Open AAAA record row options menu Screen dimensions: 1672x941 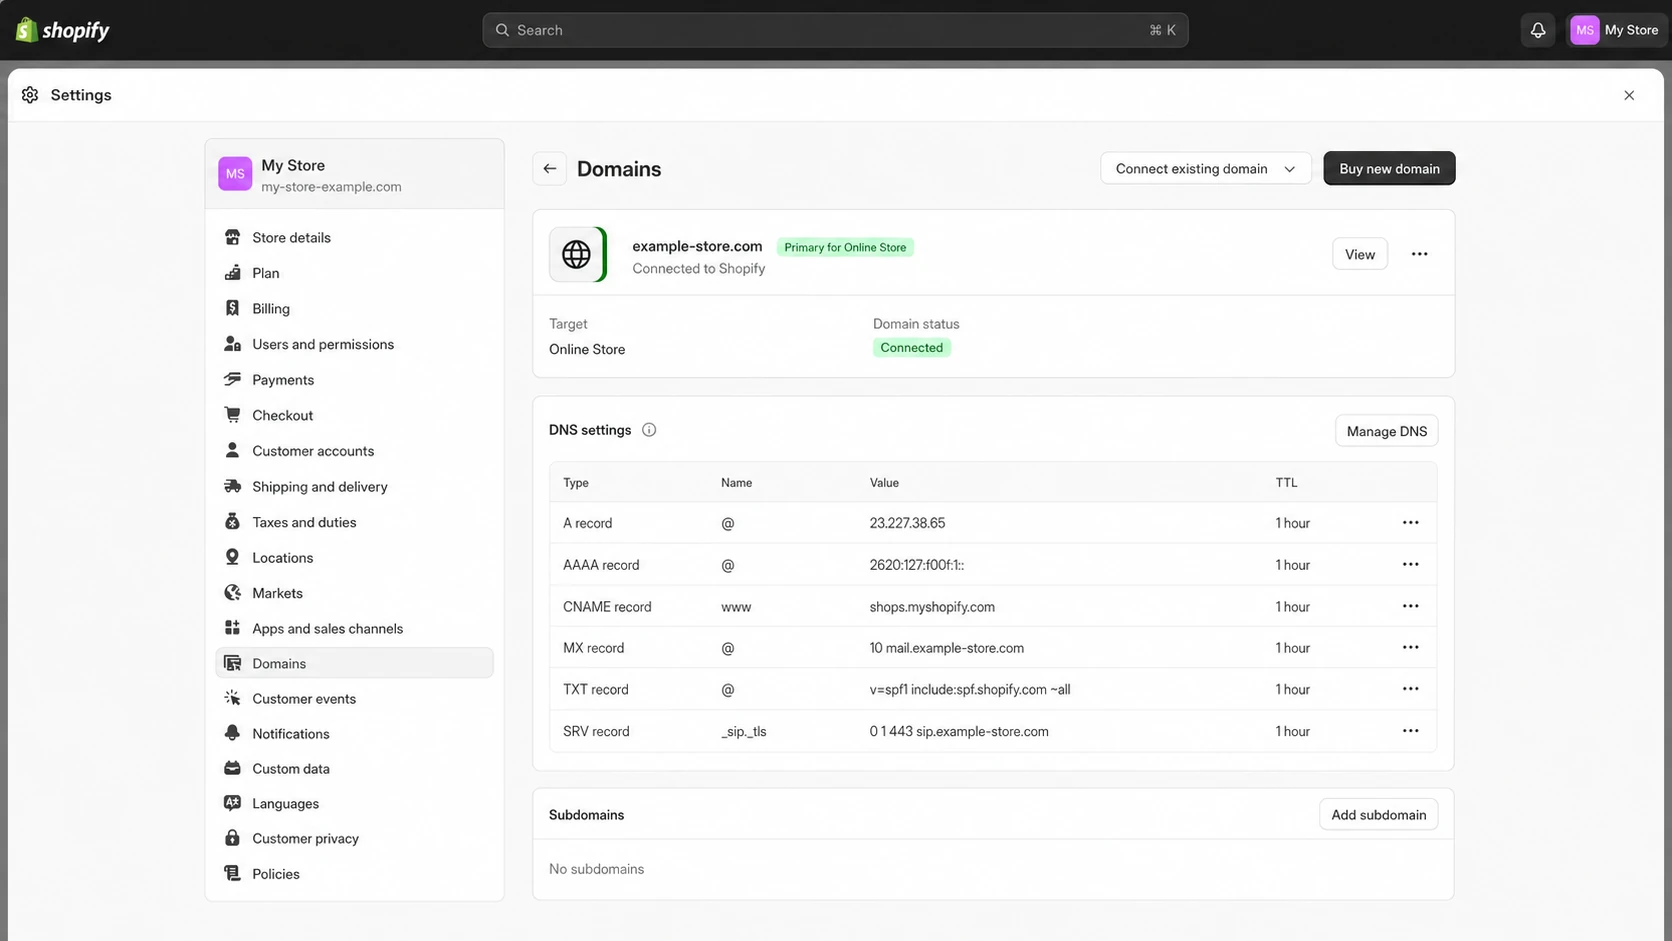[x=1410, y=565]
